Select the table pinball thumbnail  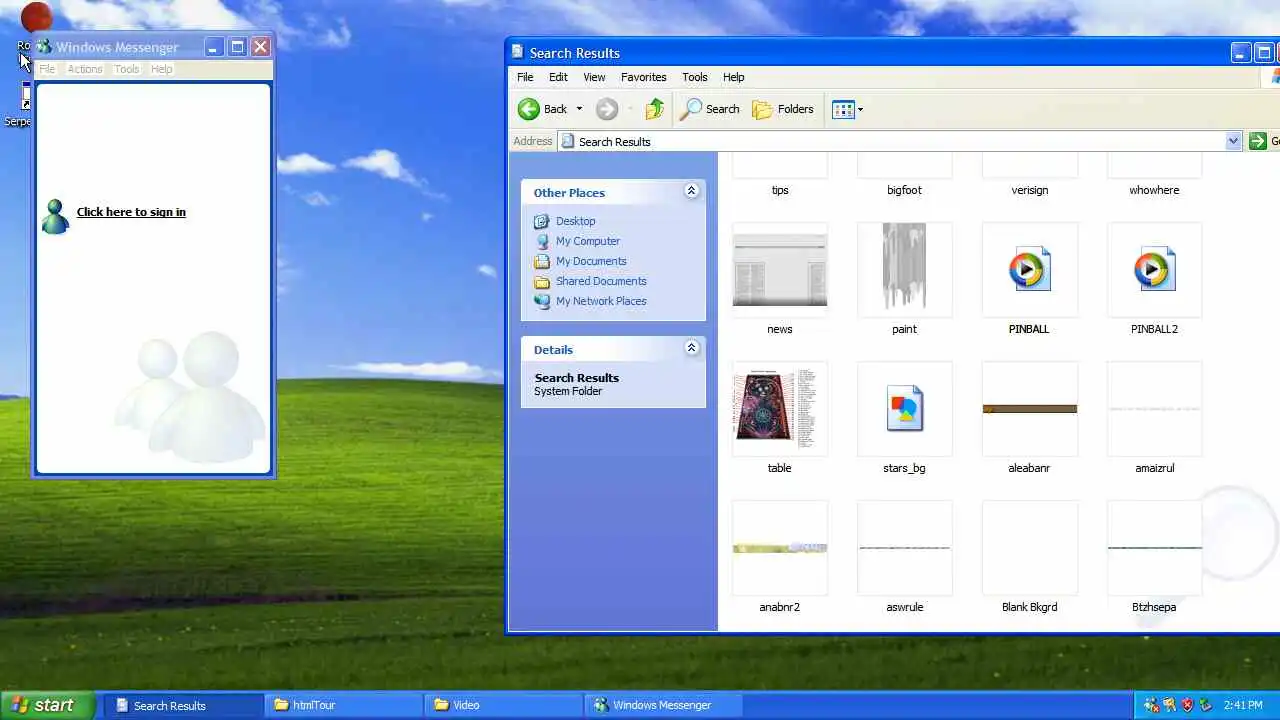click(780, 409)
